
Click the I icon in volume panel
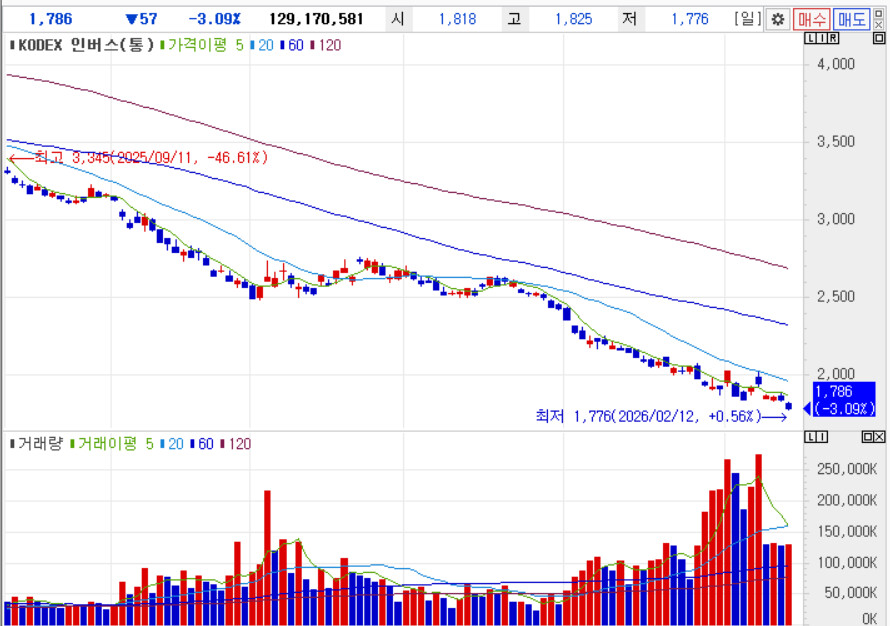point(822,436)
